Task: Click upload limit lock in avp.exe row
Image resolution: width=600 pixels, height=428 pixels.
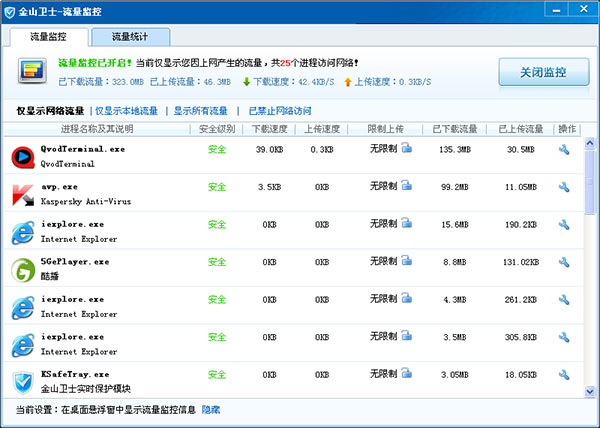Action: pyautogui.click(x=407, y=186)
